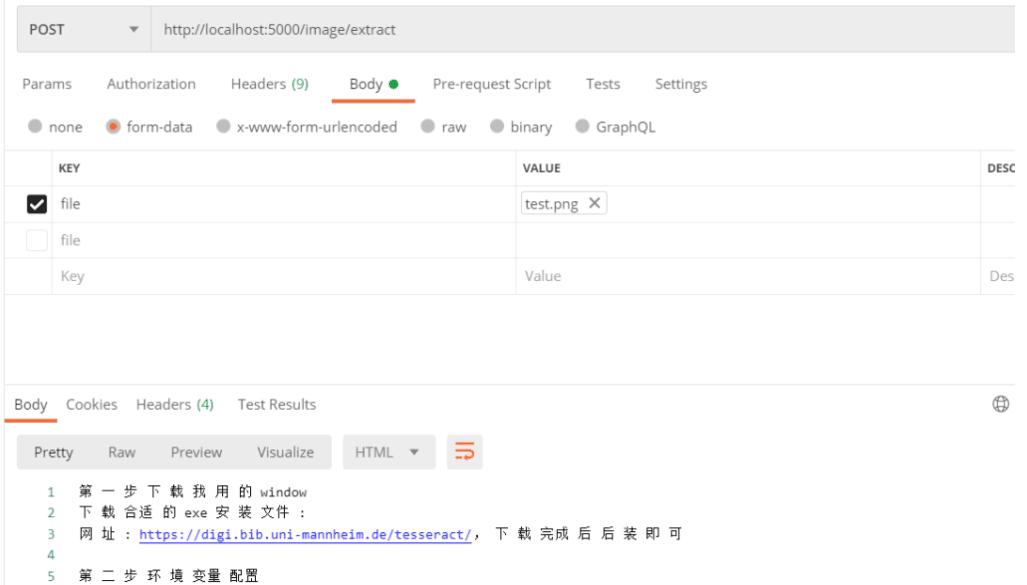Switch response view to Pretty
Screen dimensions: 1027x585
point(54,452)
